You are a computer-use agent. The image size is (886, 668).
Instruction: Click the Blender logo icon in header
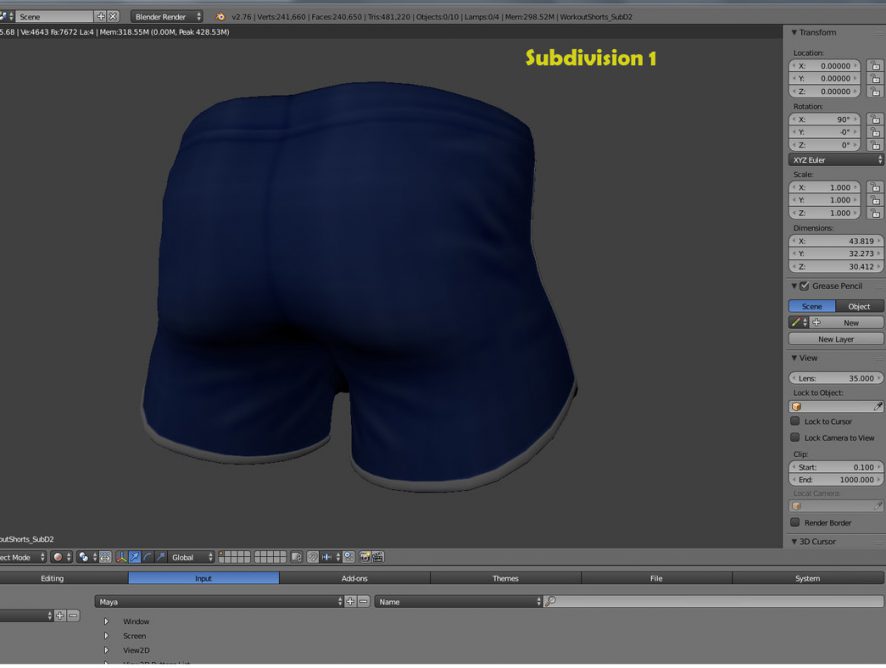coord(219,17)
